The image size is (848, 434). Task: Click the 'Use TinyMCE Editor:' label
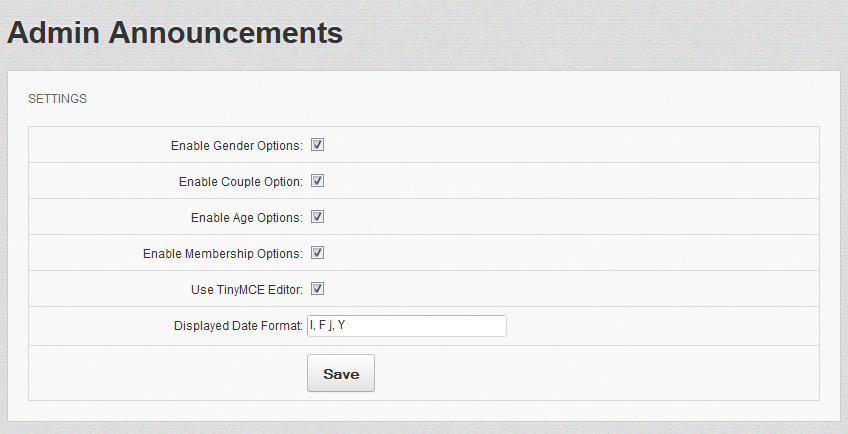tap(246, 290)
